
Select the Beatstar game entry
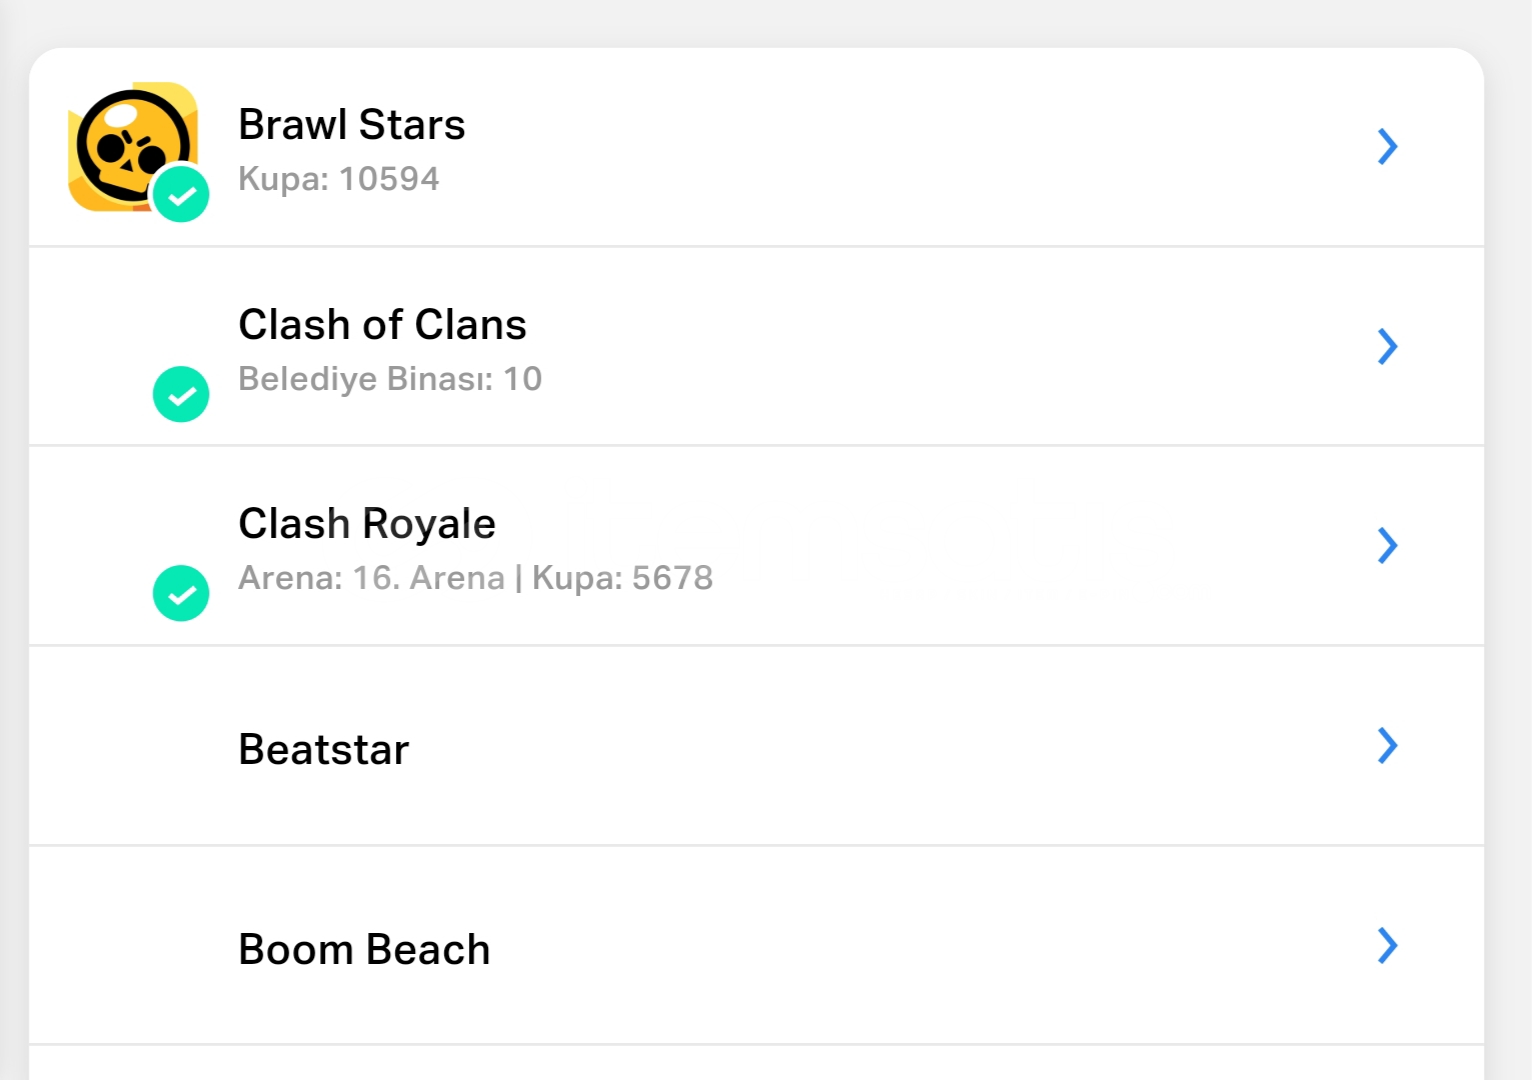tap(324, 750)
